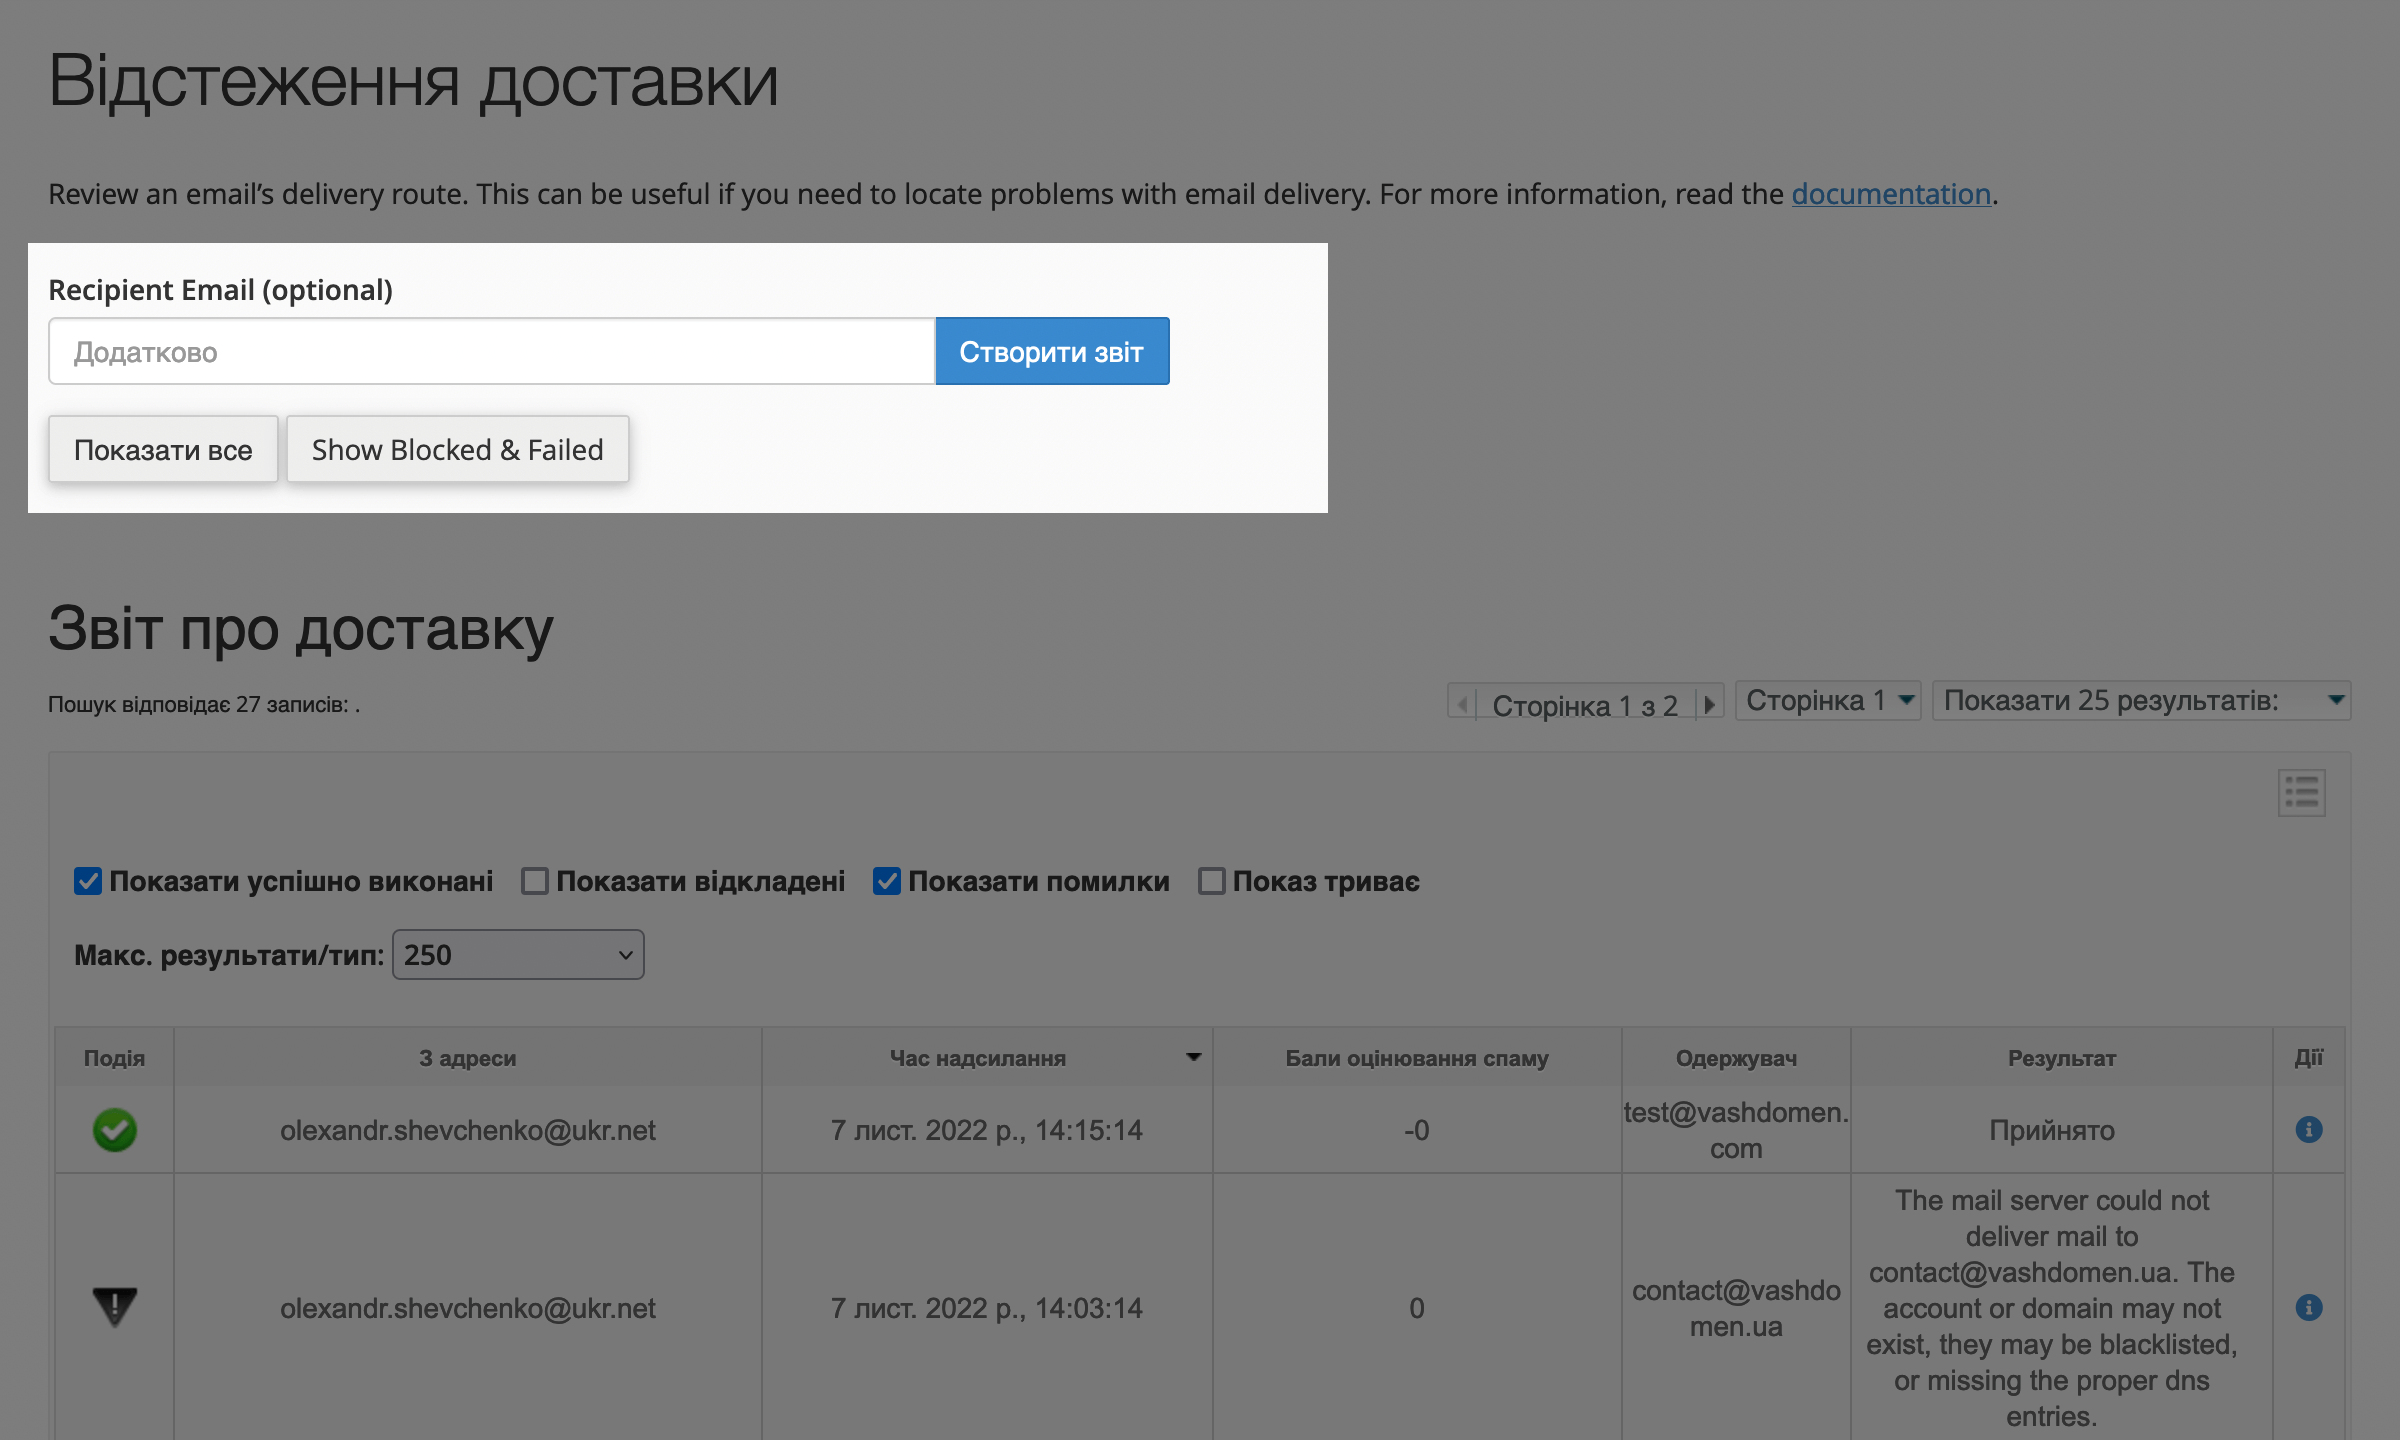Click contact@vashdomen.ua recipient cell
Screen dimensions: 2400x1440
[x=1736, y=1308]
